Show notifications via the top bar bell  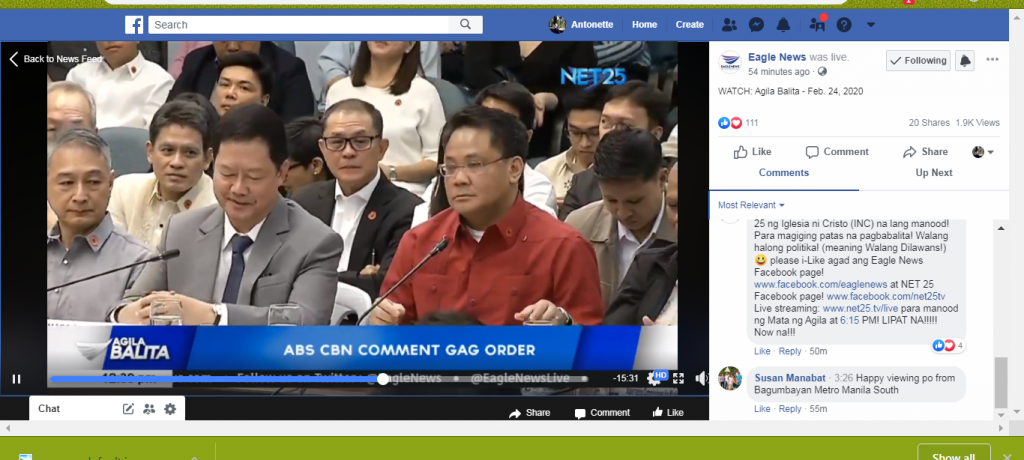(x=784, y=25)
